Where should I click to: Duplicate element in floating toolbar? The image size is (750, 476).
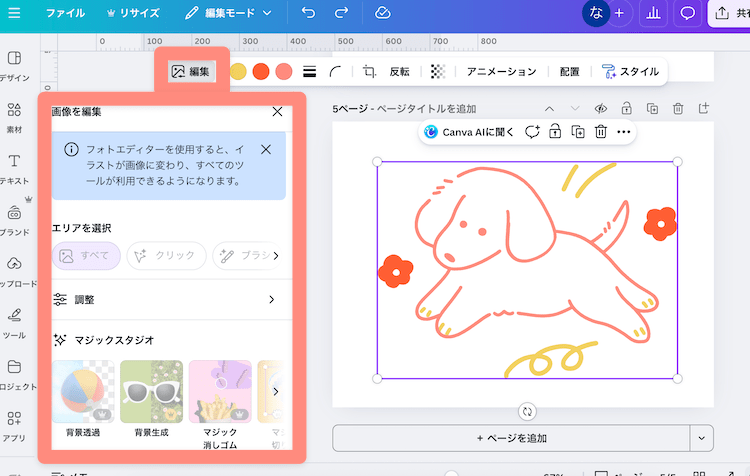click(578, 132)
